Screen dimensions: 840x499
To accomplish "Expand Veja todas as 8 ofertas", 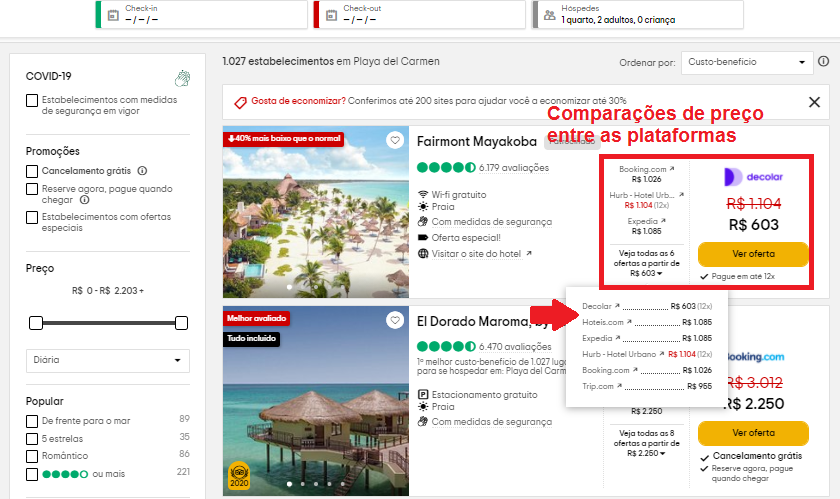I will click(x=646, y=443).
